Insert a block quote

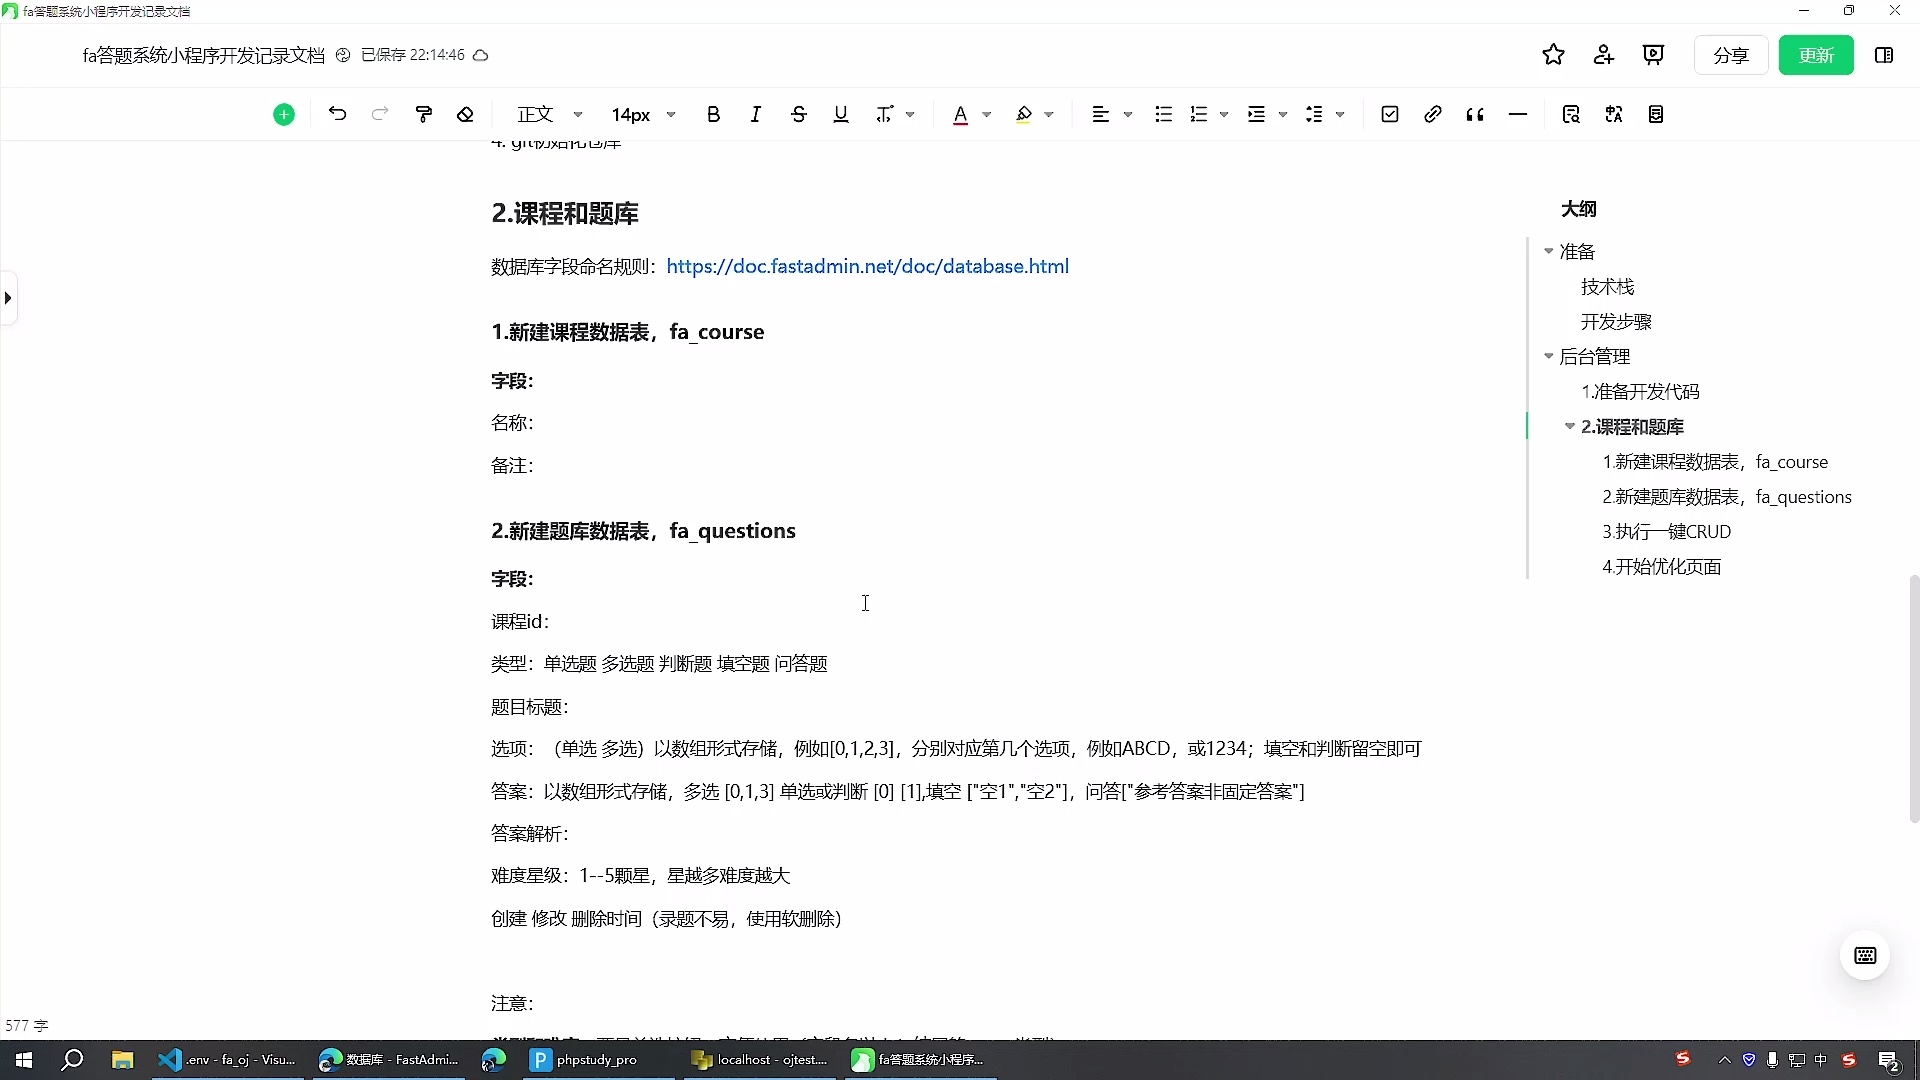click(x=1475, y=114)
